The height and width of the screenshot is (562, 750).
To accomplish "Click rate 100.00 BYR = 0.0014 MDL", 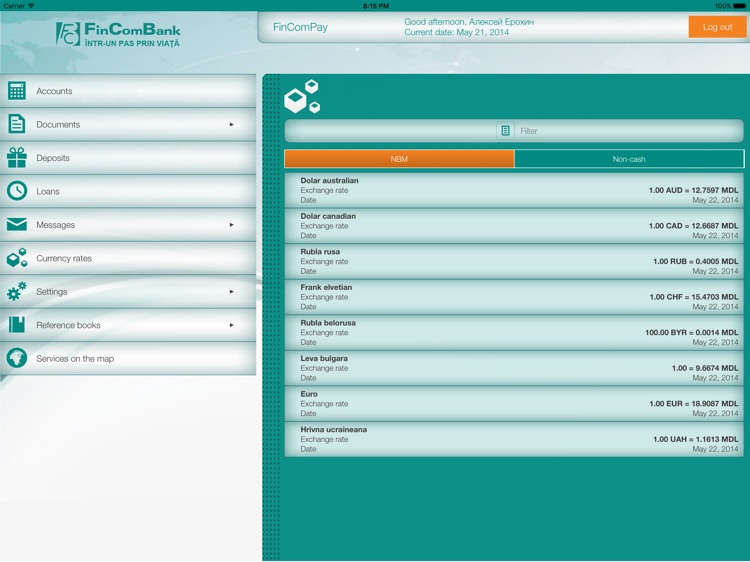I will click(x=692, y=332).
